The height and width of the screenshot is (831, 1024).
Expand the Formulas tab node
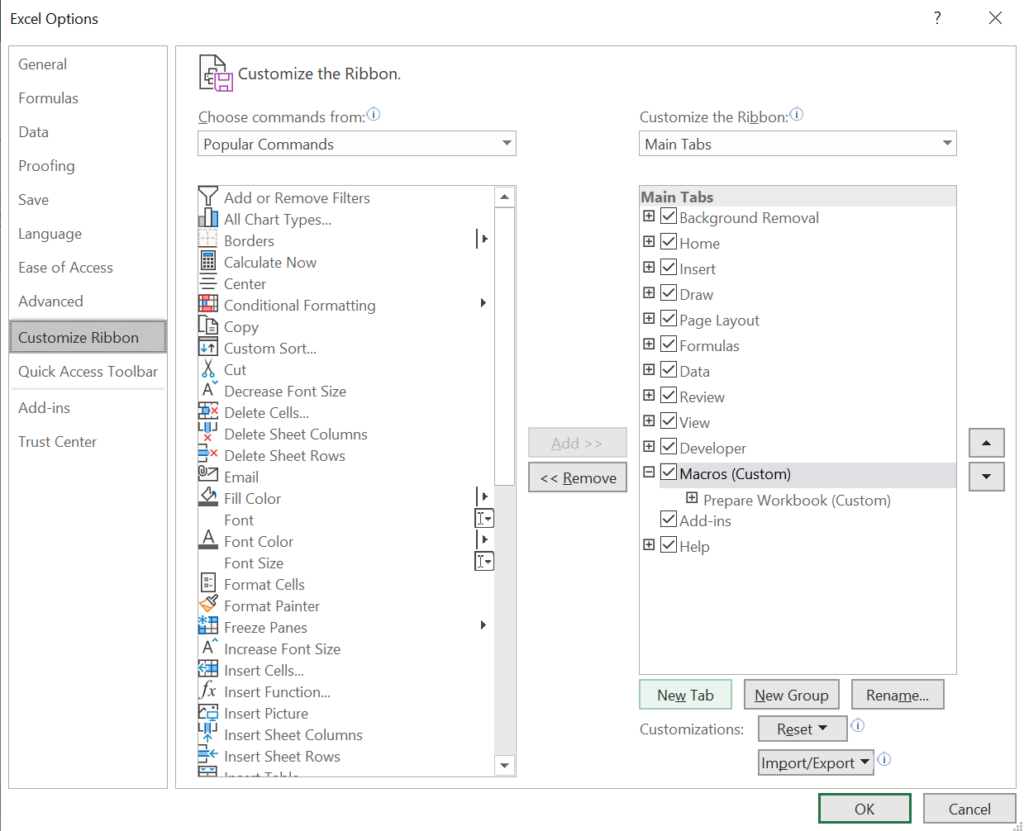[x=648, y=344]
